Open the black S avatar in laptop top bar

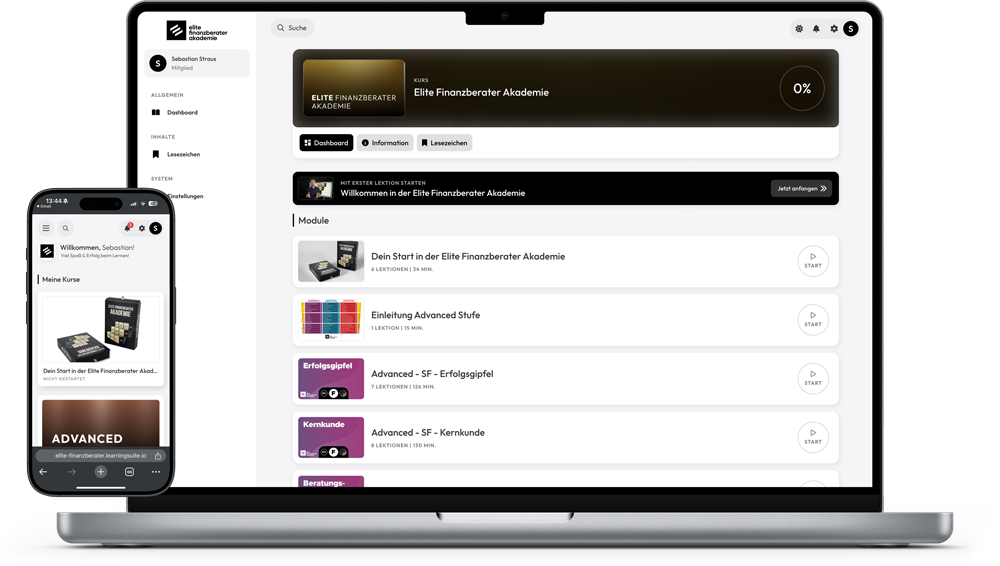coord(851,29)
